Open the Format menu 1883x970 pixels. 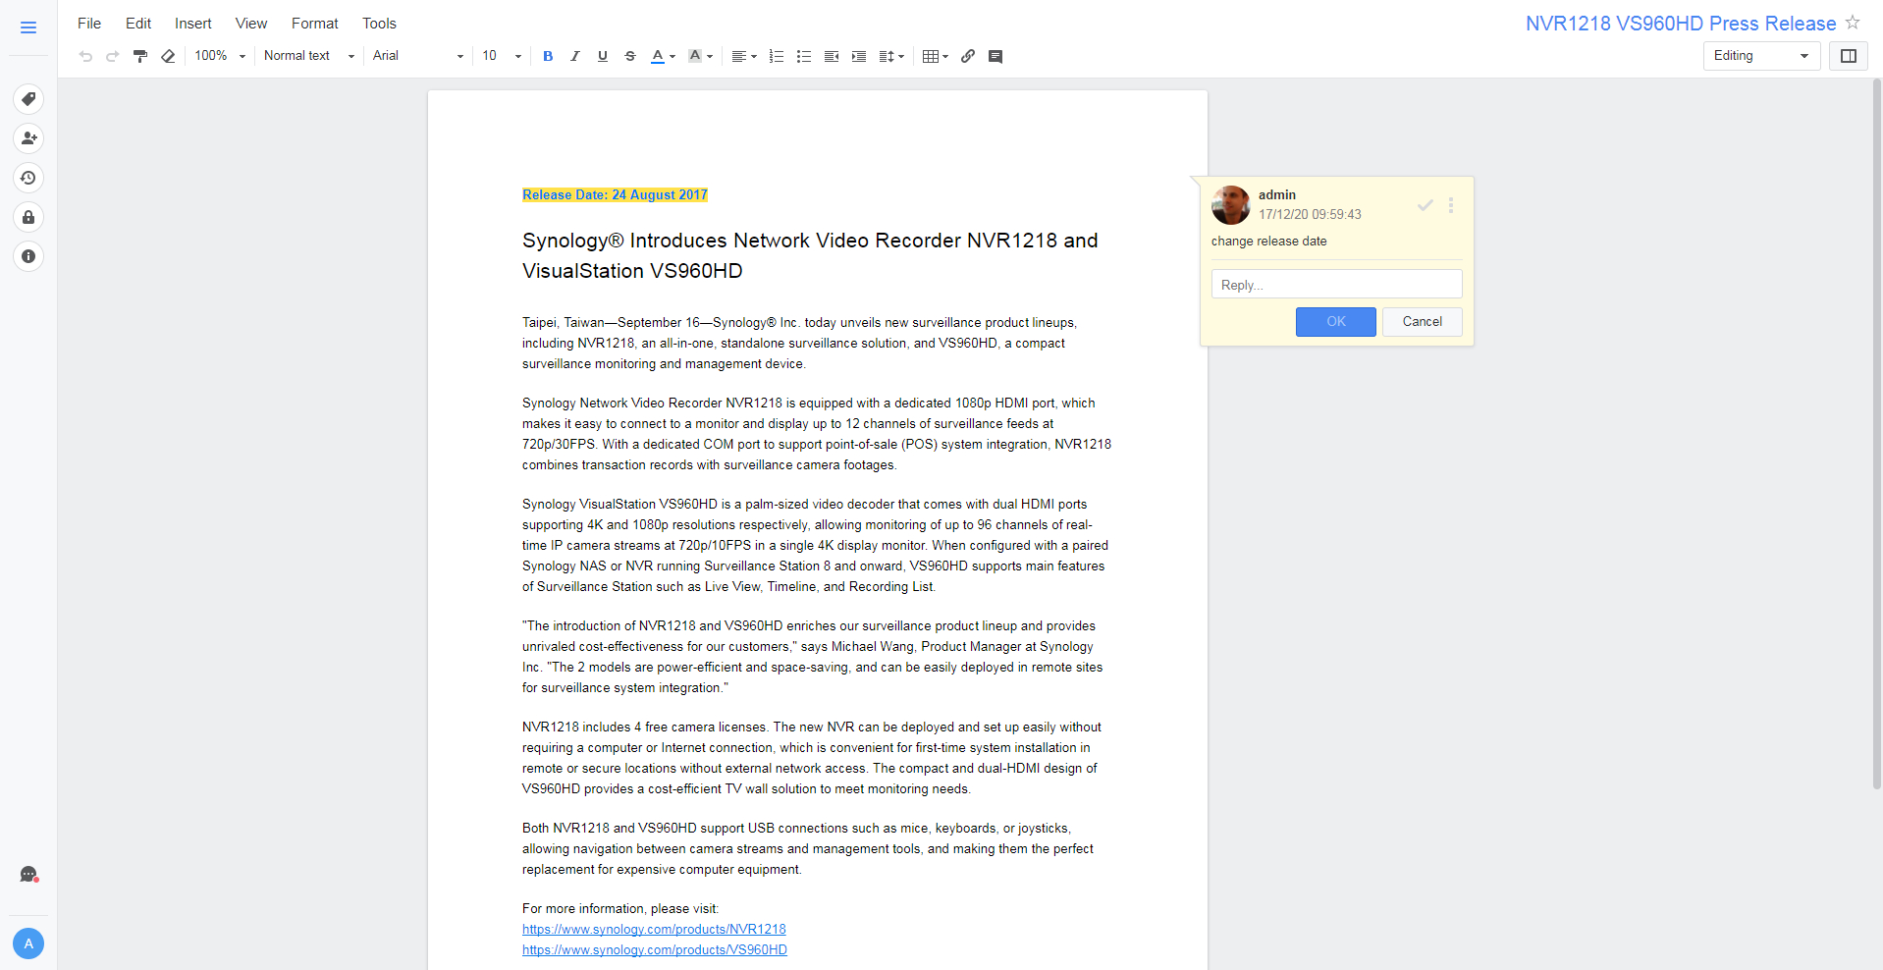pyautogui.click(x=314, y=22)
